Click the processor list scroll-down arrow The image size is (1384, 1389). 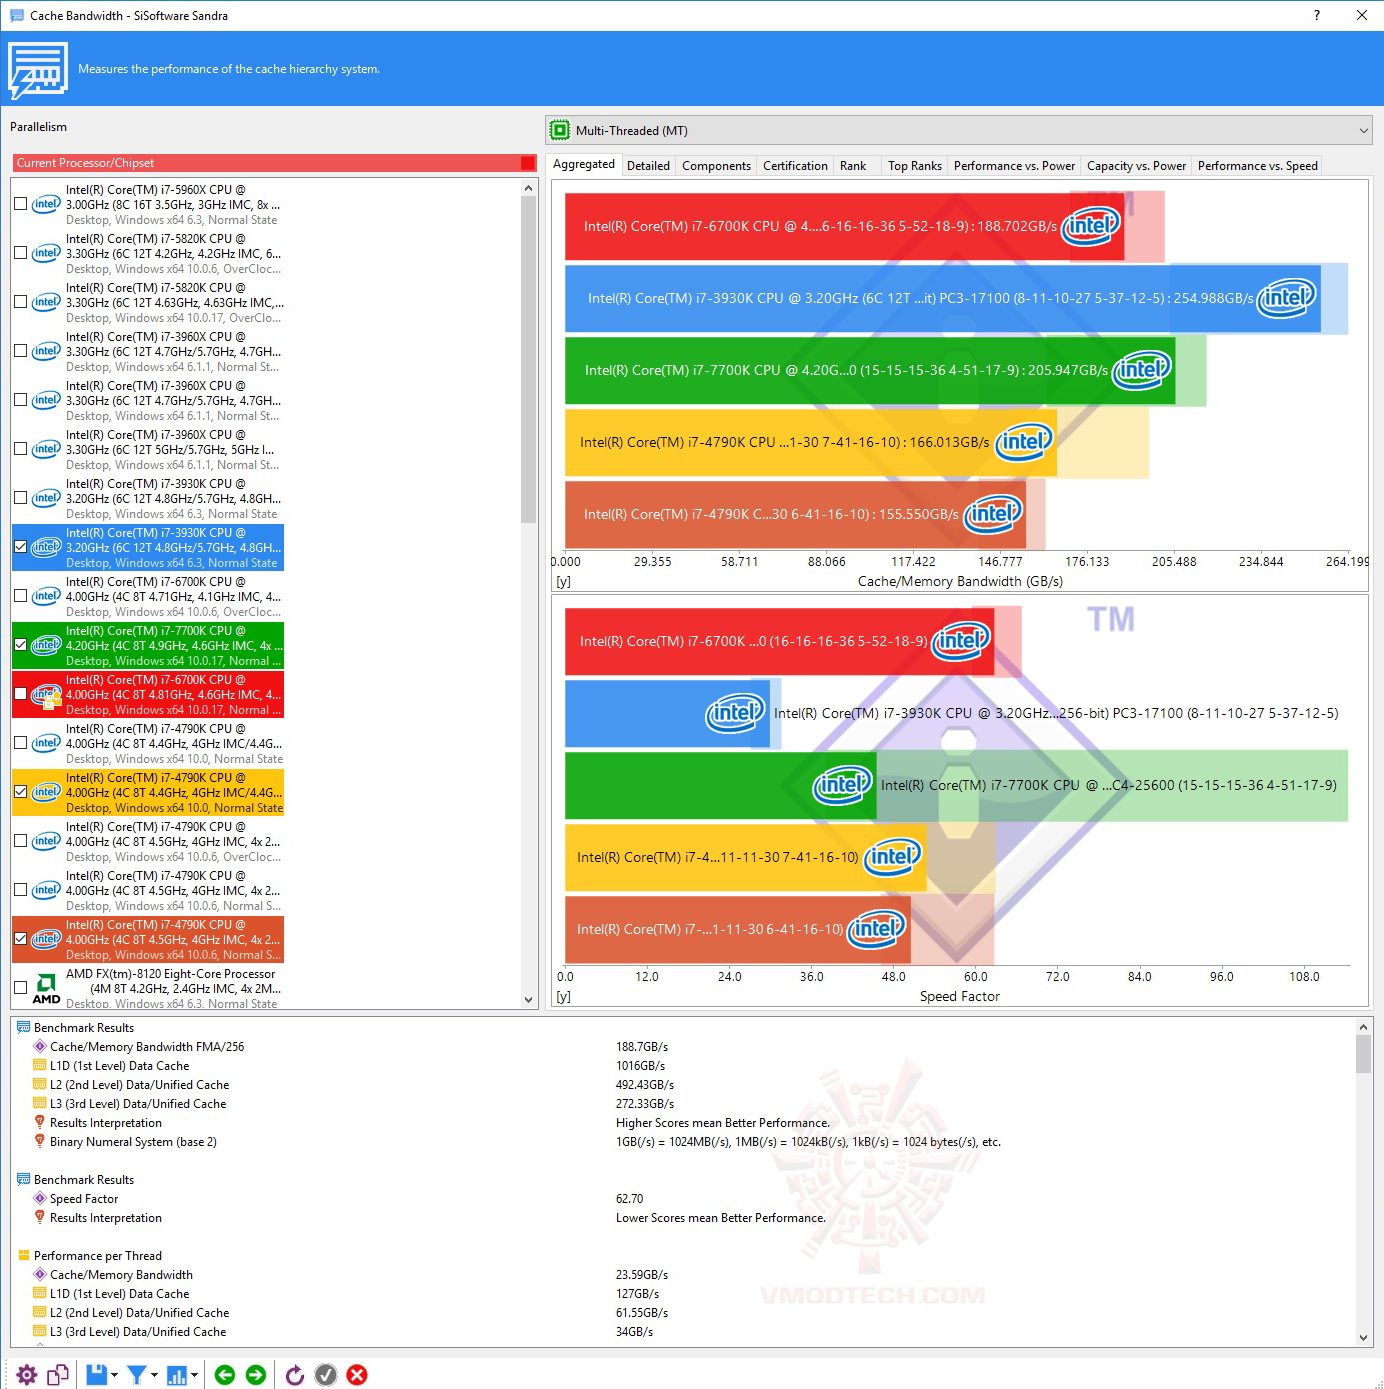[x=529, y=999]
